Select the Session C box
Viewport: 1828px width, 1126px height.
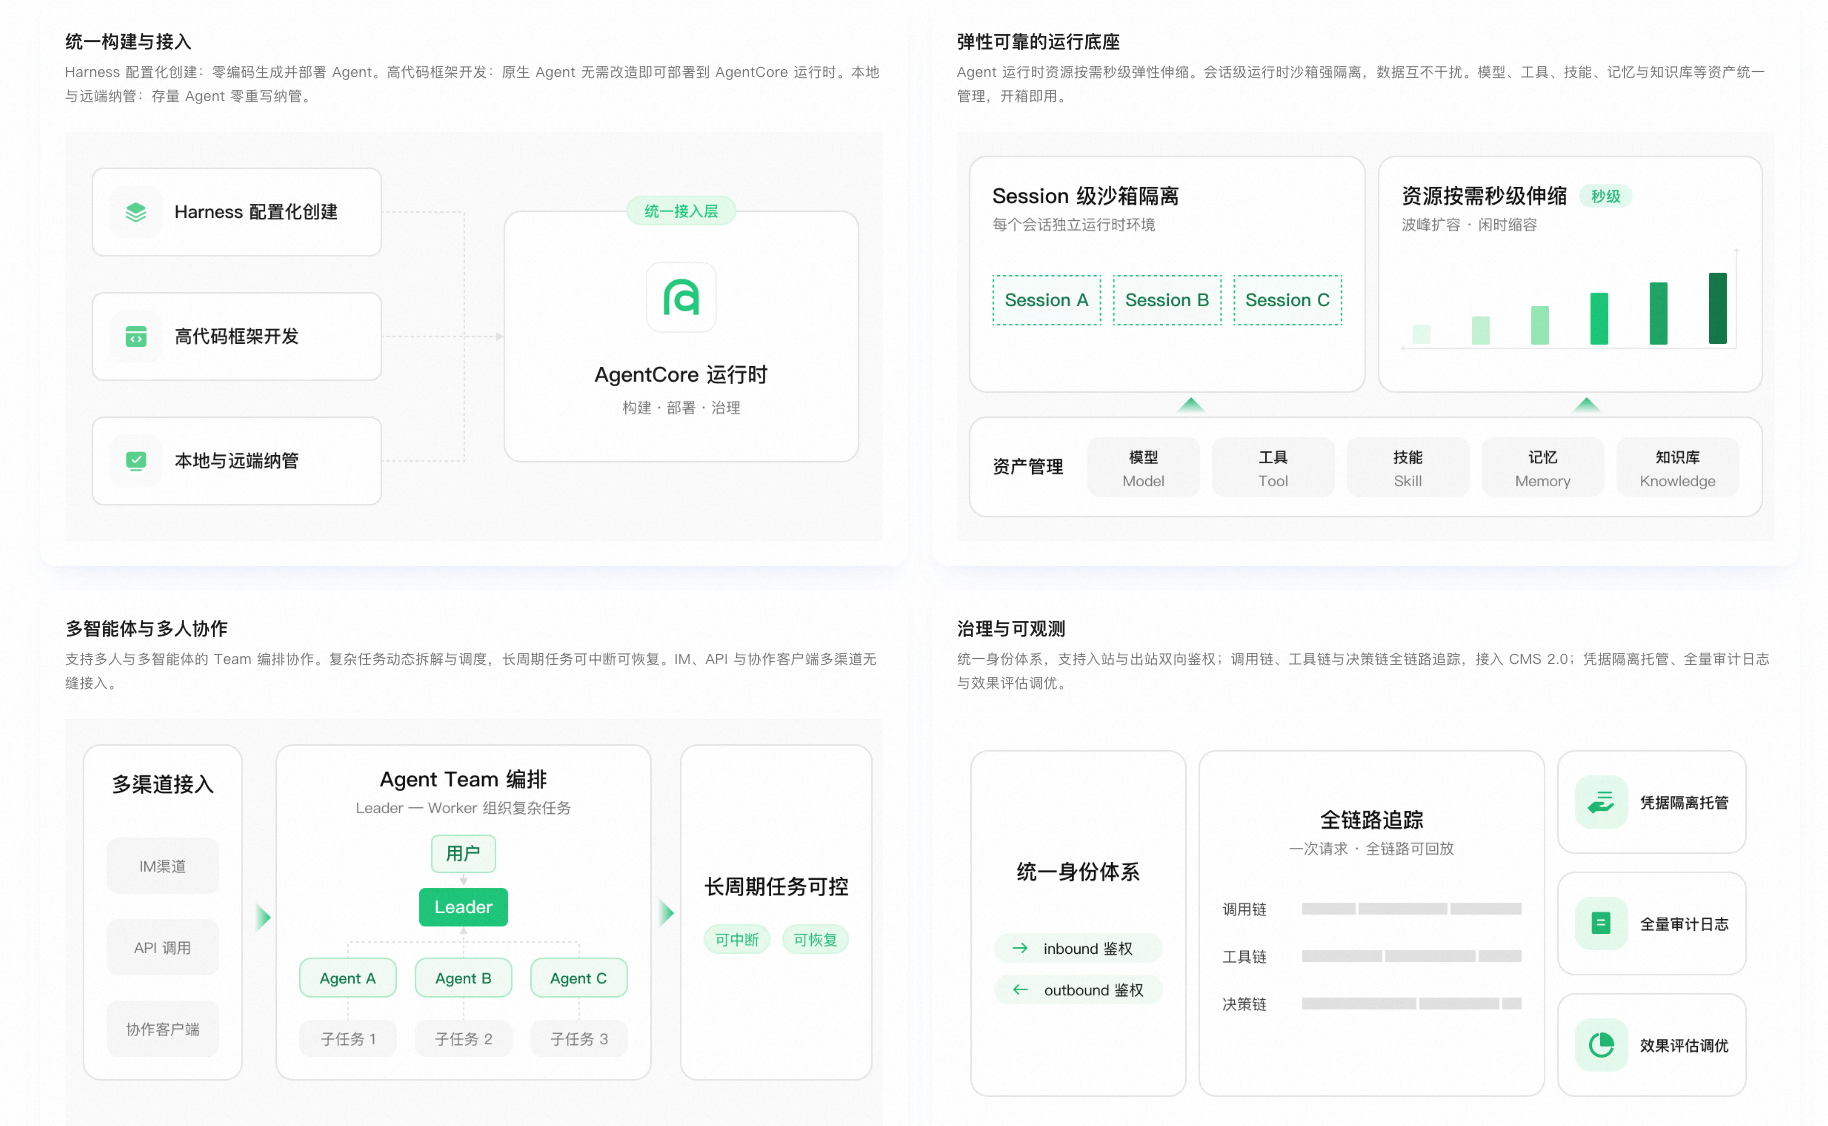[1287, 300]
